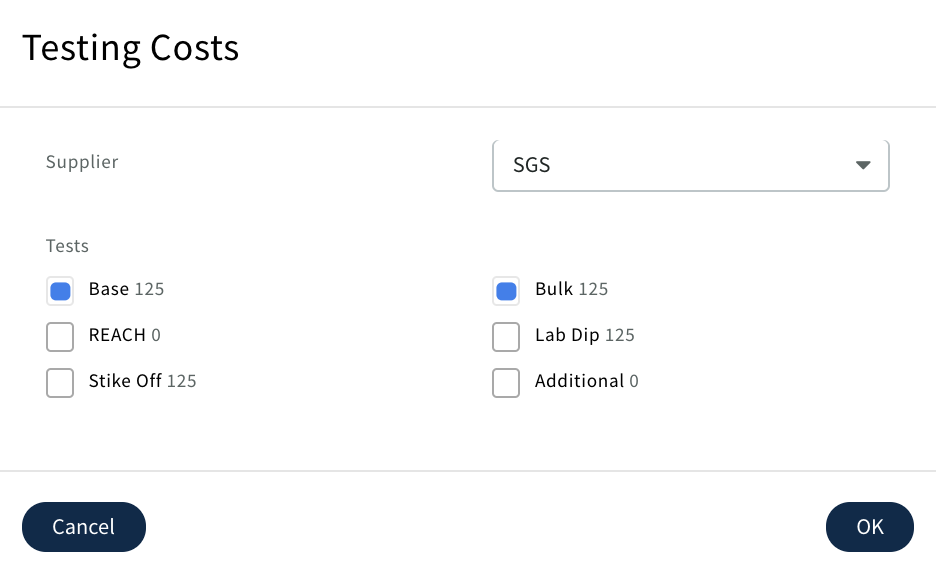This screenshot has height=574, width=936.
Task: Cancel the Testing Costs dialog
Action: 84,527
